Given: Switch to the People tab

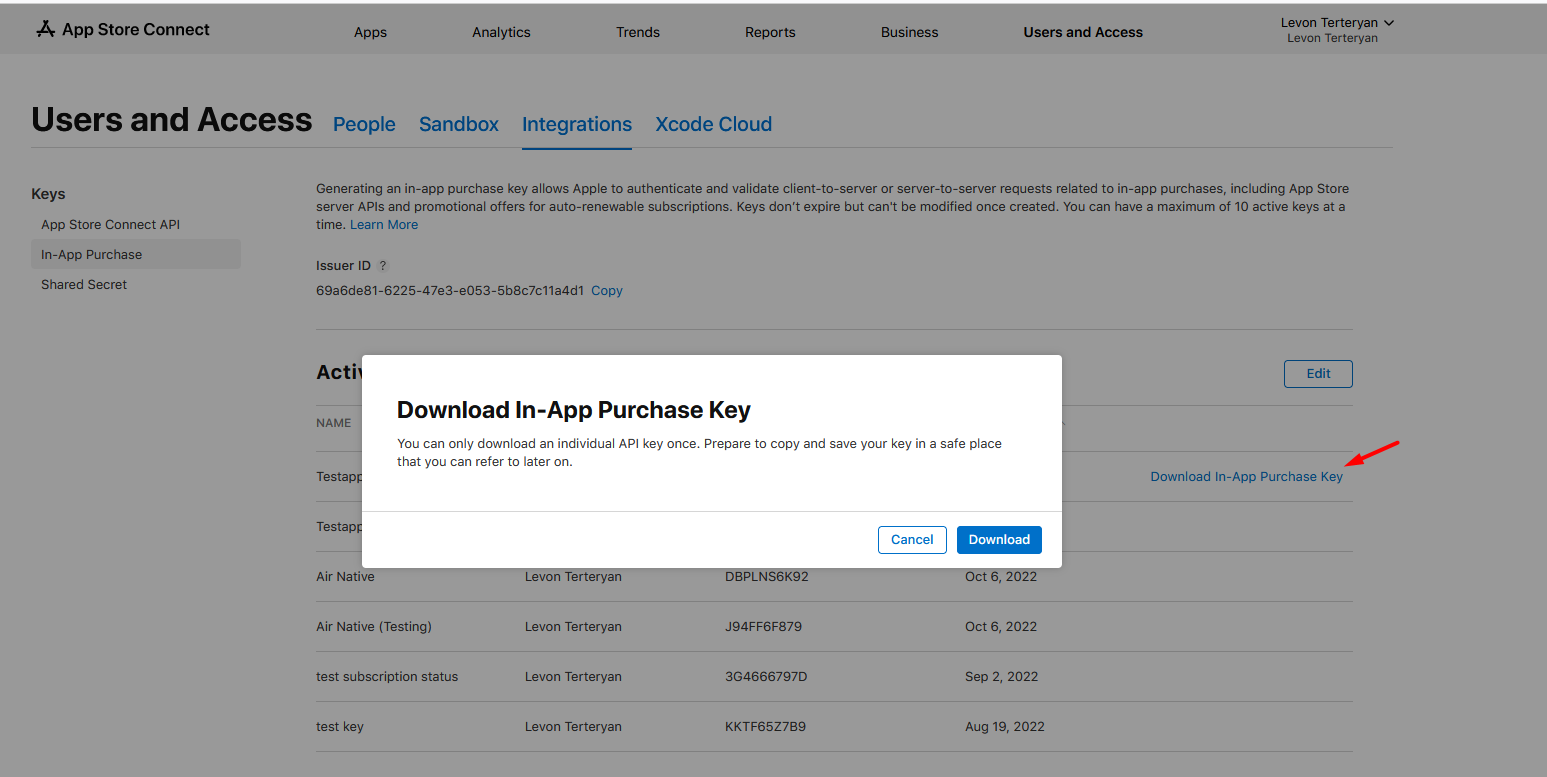Looking at the screenshot, I should click(x=364, y=124).
